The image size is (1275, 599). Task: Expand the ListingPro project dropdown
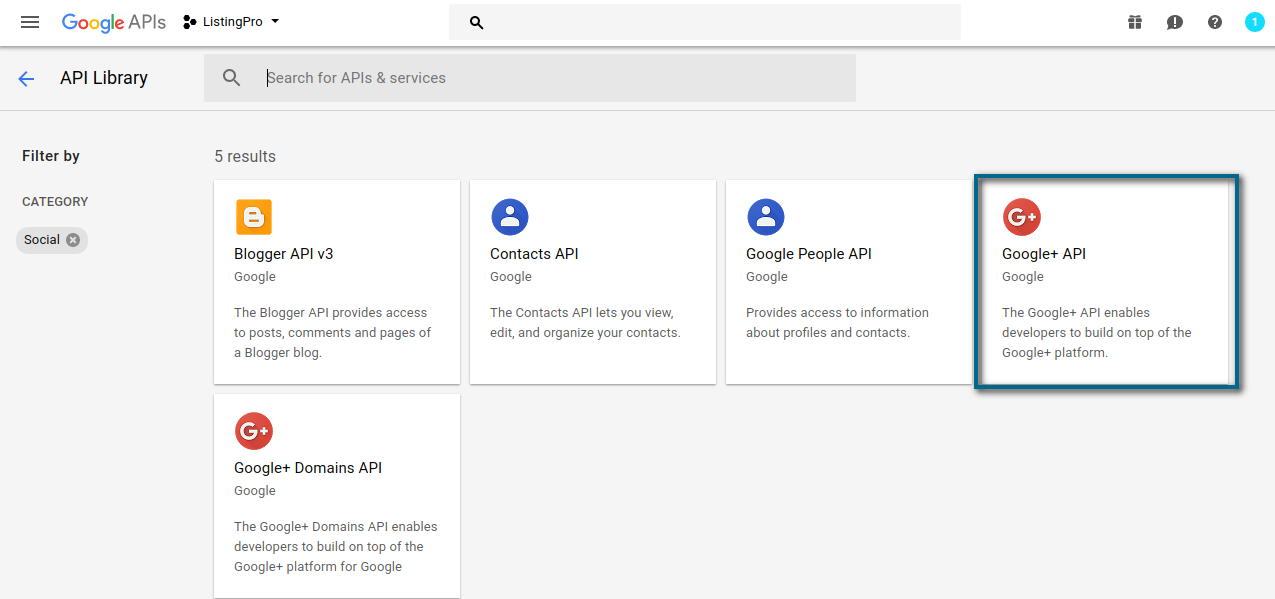(x=231, y=22)
